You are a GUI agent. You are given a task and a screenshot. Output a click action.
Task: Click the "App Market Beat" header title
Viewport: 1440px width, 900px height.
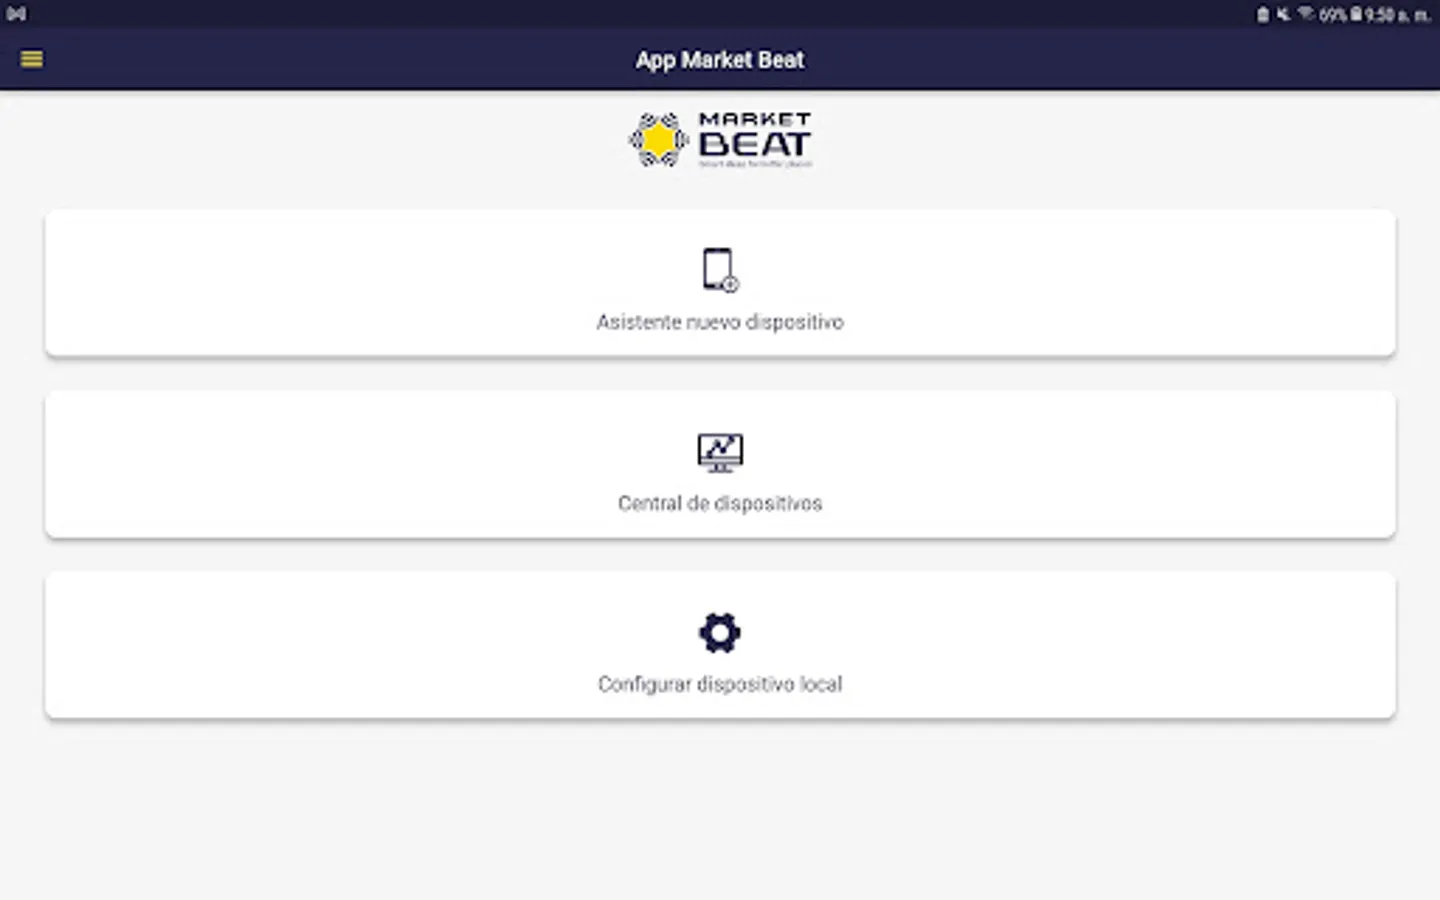point(720,60)
